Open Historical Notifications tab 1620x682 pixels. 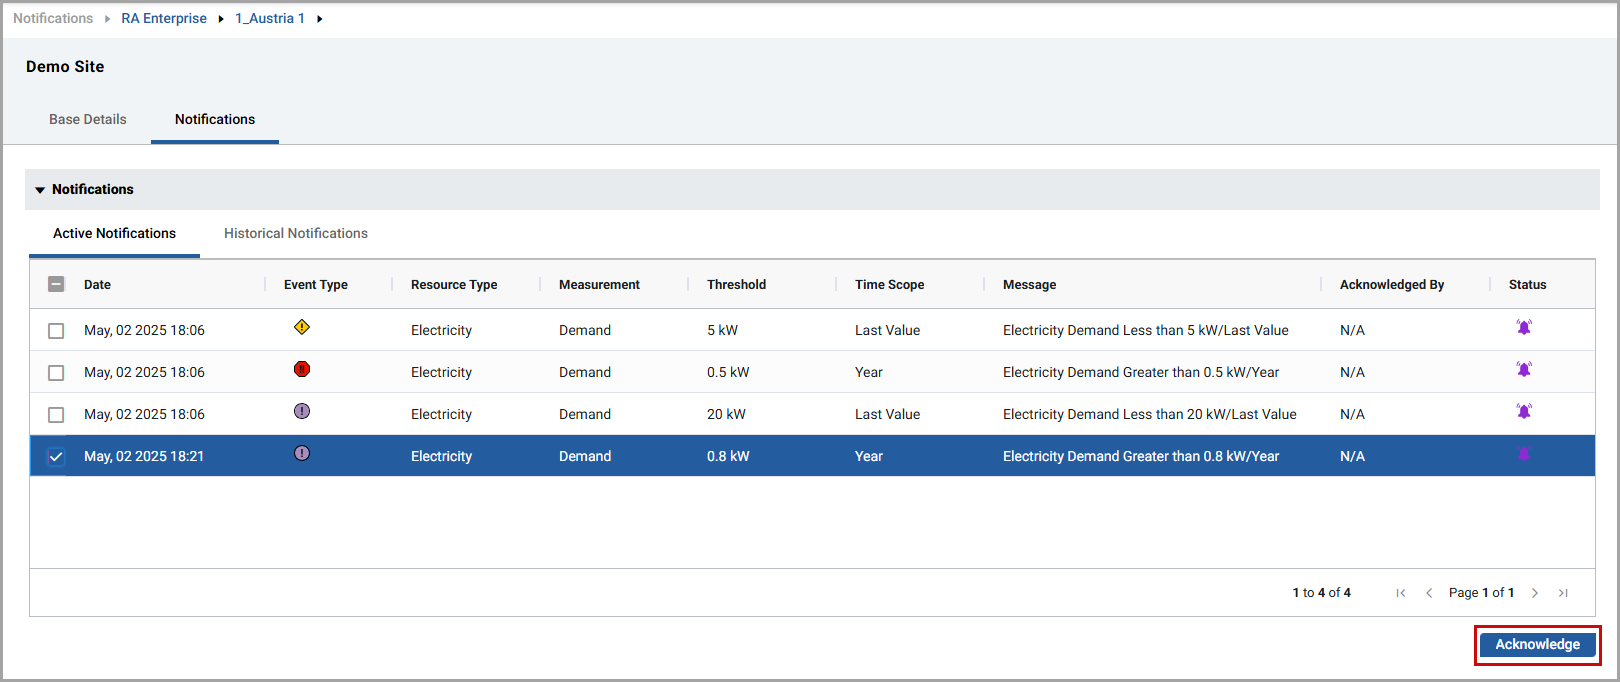click(x=296, y=233)
